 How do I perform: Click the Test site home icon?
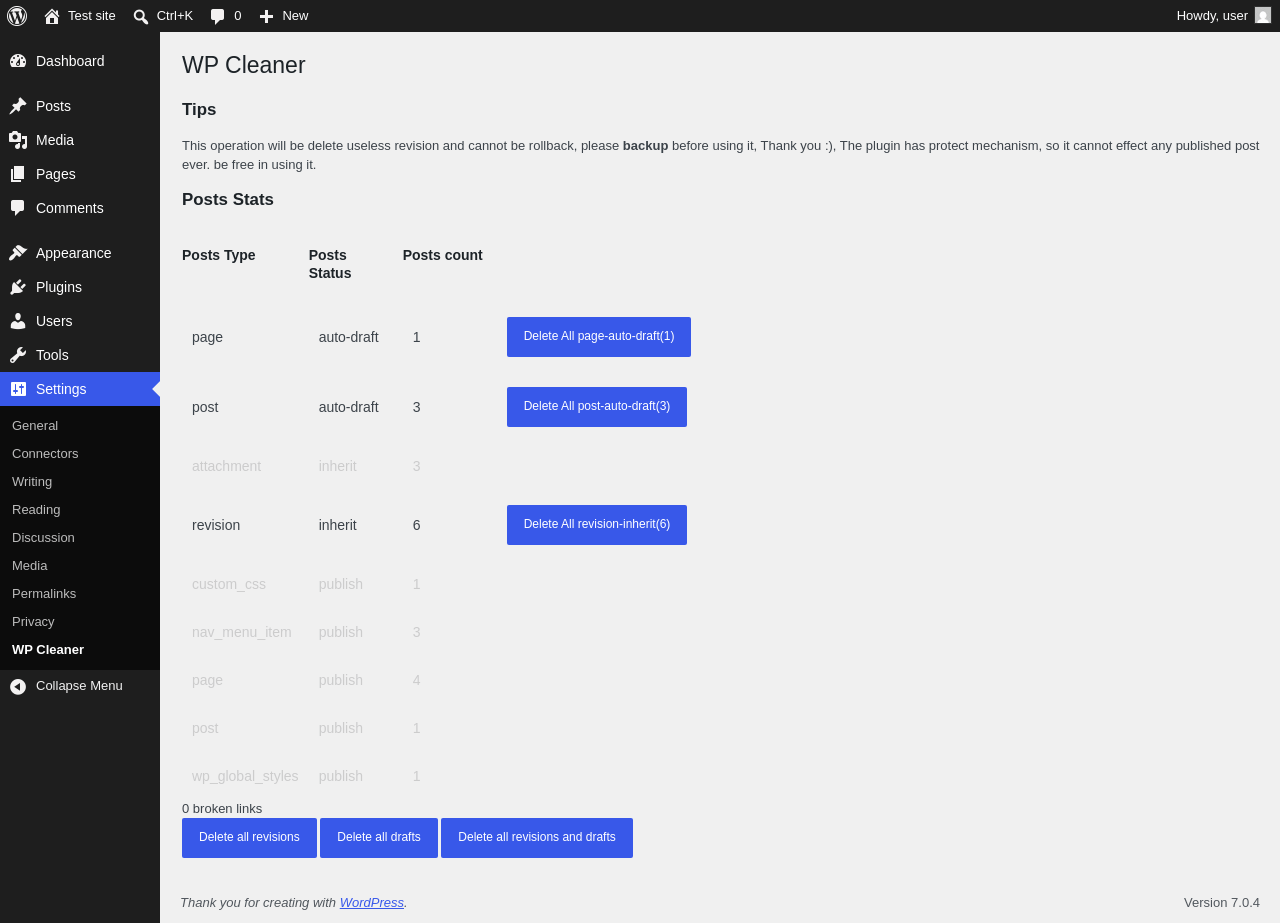pos(52,16)
